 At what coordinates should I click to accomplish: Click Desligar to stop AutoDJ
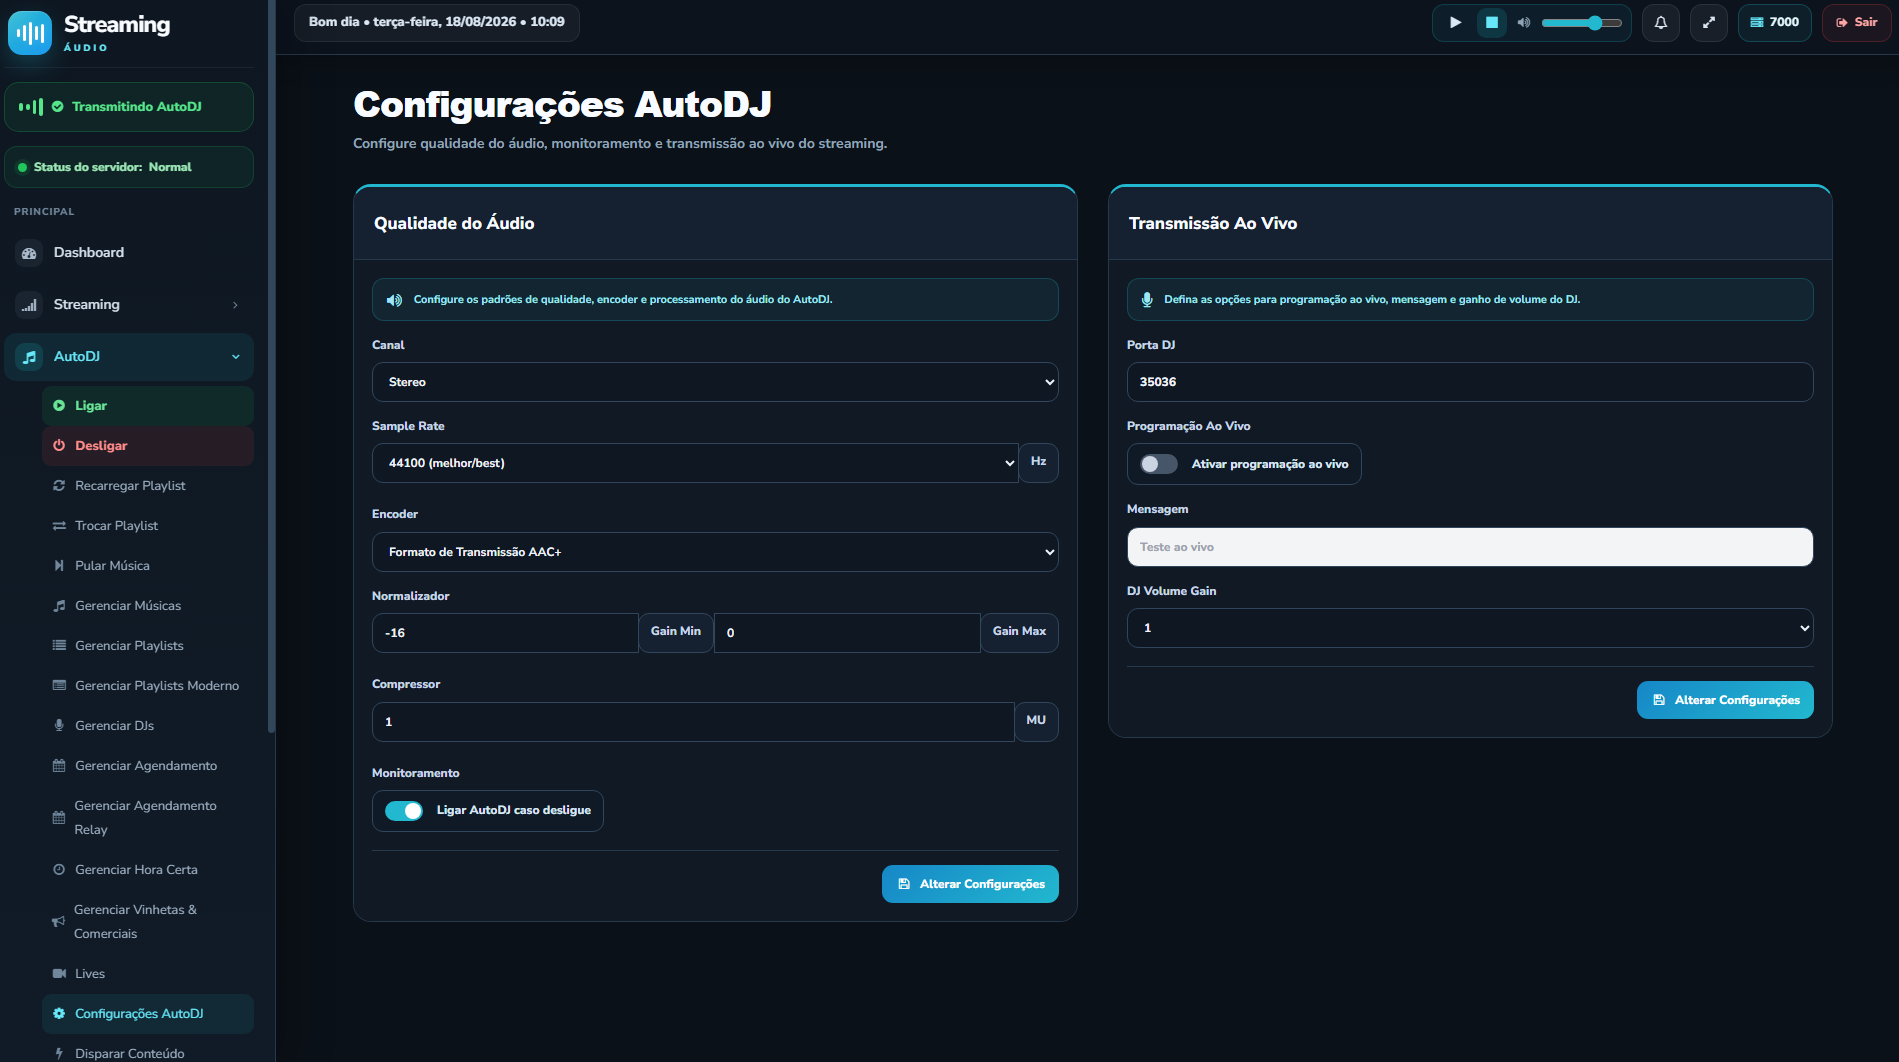pos(148,446)
